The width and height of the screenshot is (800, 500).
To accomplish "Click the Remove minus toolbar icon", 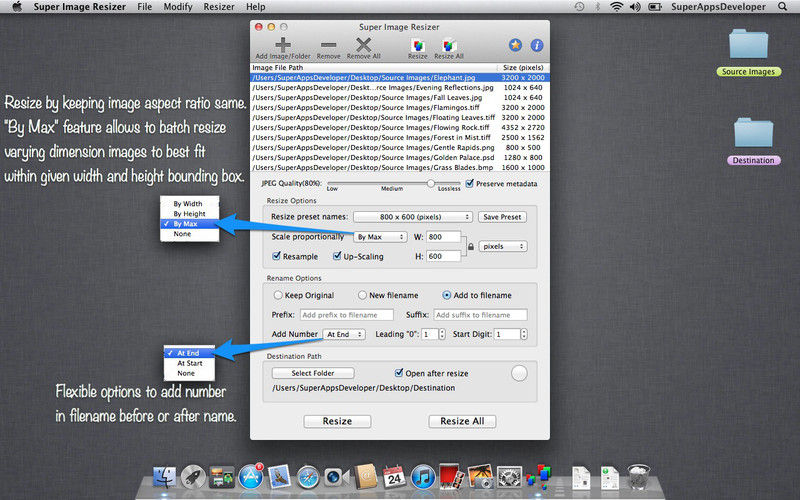I will click(329, 45).
